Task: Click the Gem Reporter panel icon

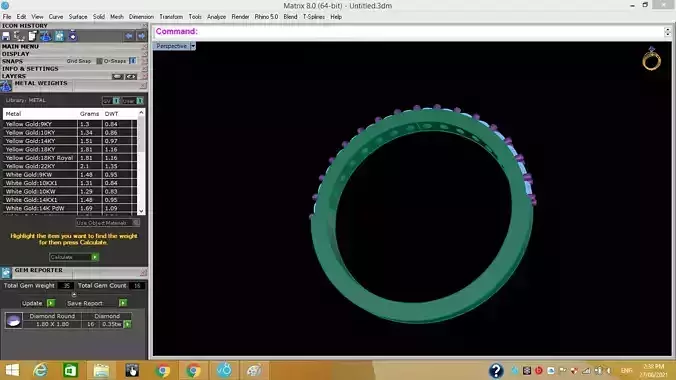Action: point(6,273)
